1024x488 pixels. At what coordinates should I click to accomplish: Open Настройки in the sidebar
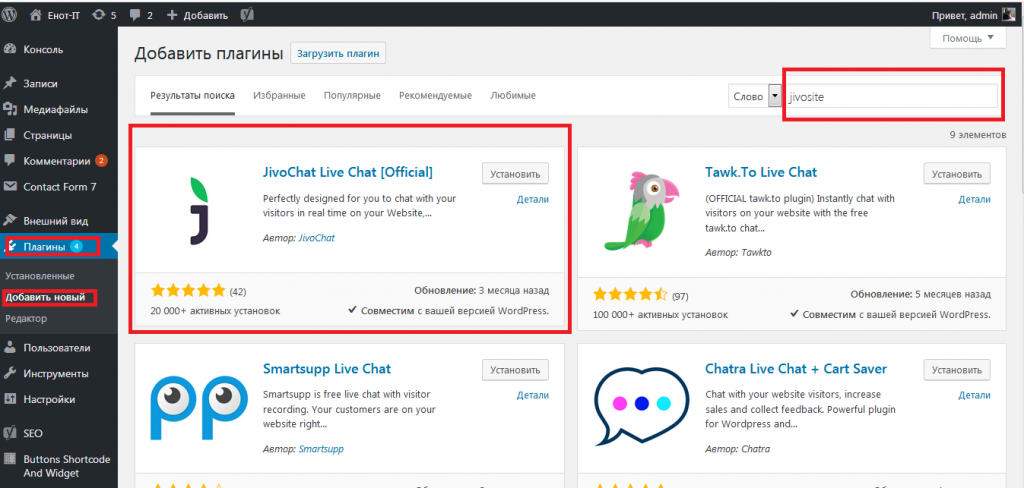(49, 399)
